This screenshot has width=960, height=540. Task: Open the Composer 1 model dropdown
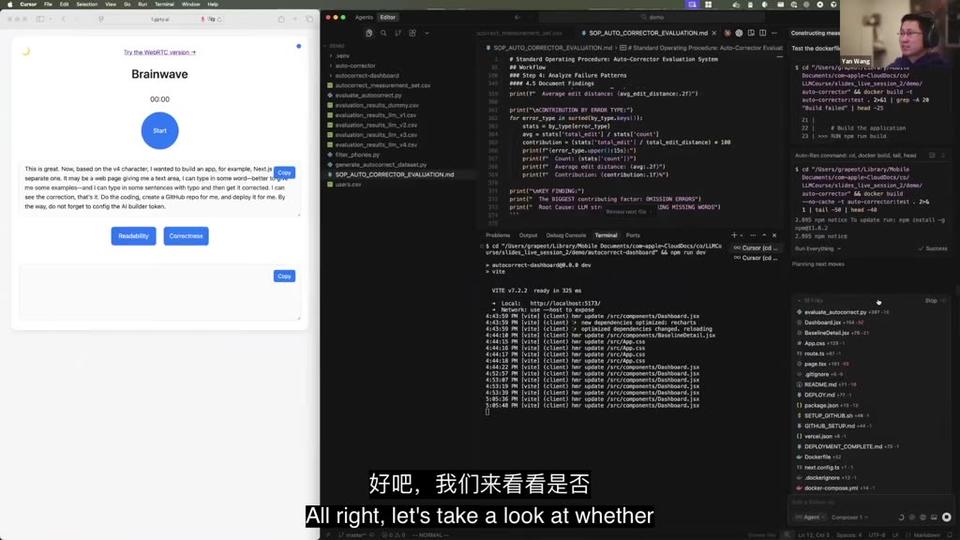[x=849, y=517]
